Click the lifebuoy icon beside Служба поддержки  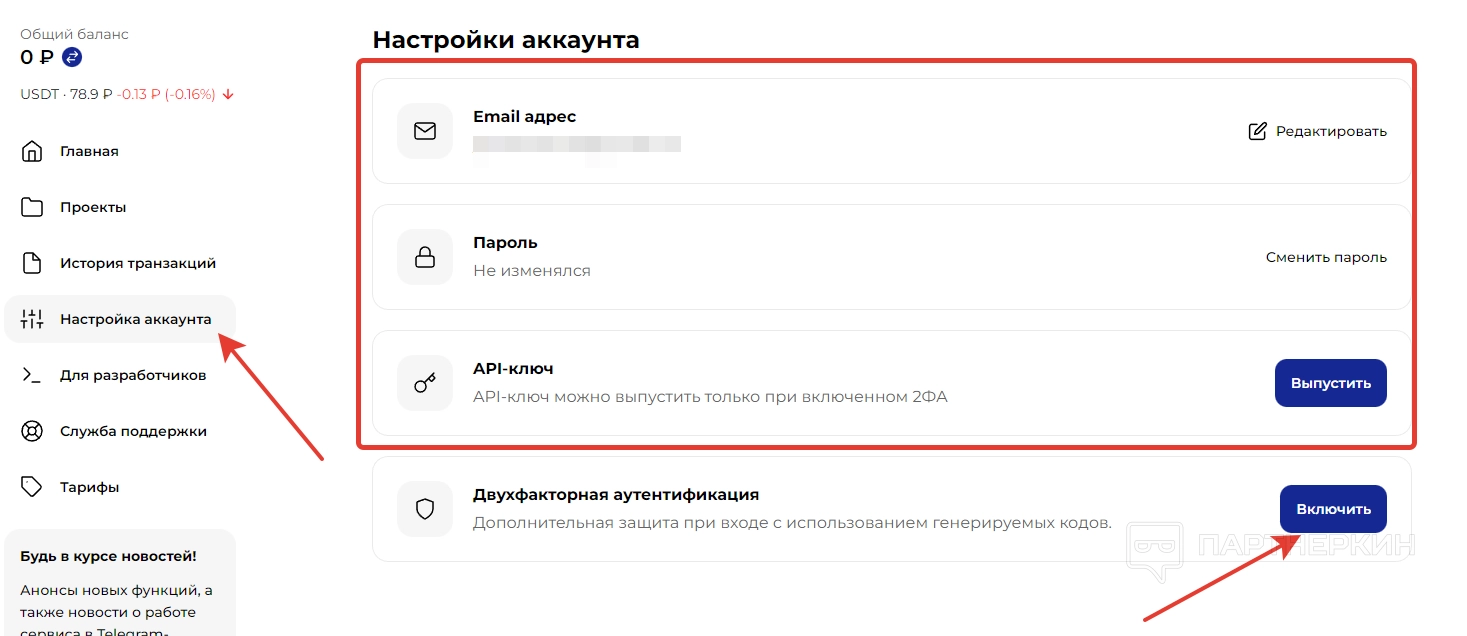point(32,431)
